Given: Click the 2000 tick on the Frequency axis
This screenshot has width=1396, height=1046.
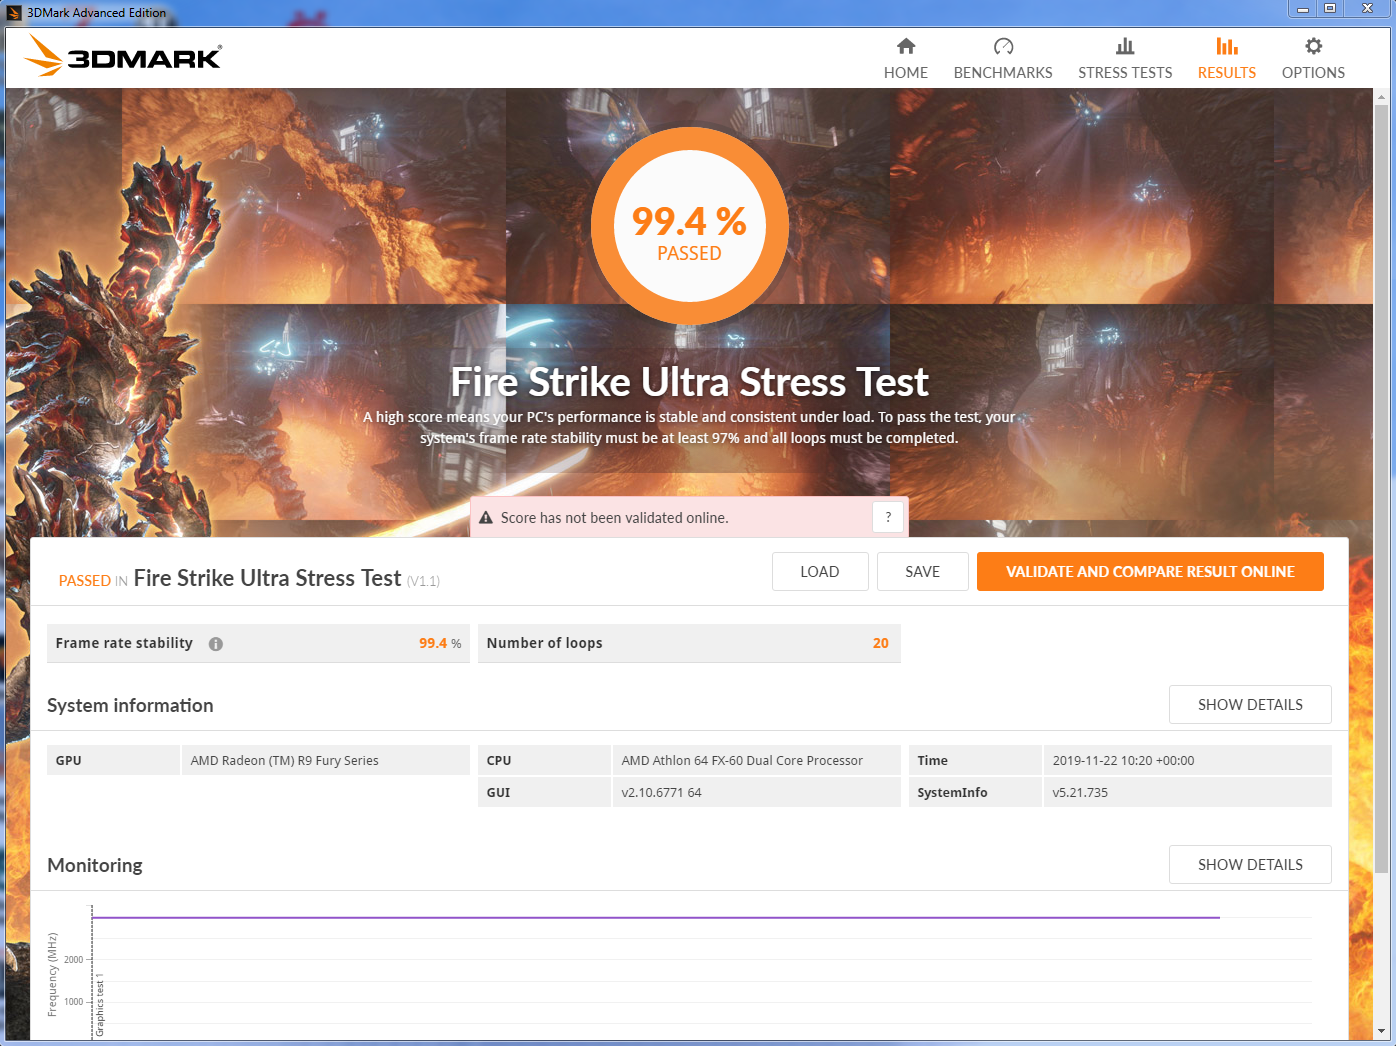Looking at the screenshot, I should 74,960.
